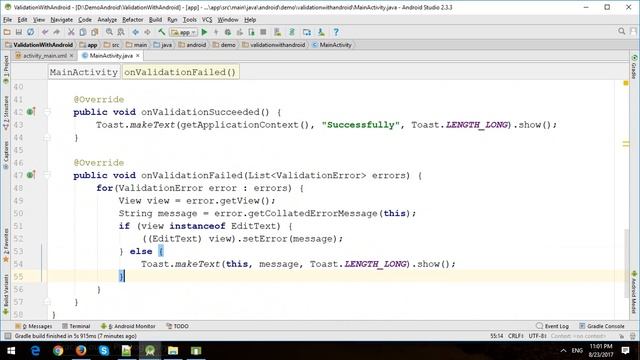Open the app run configuration dropdown

184,32
